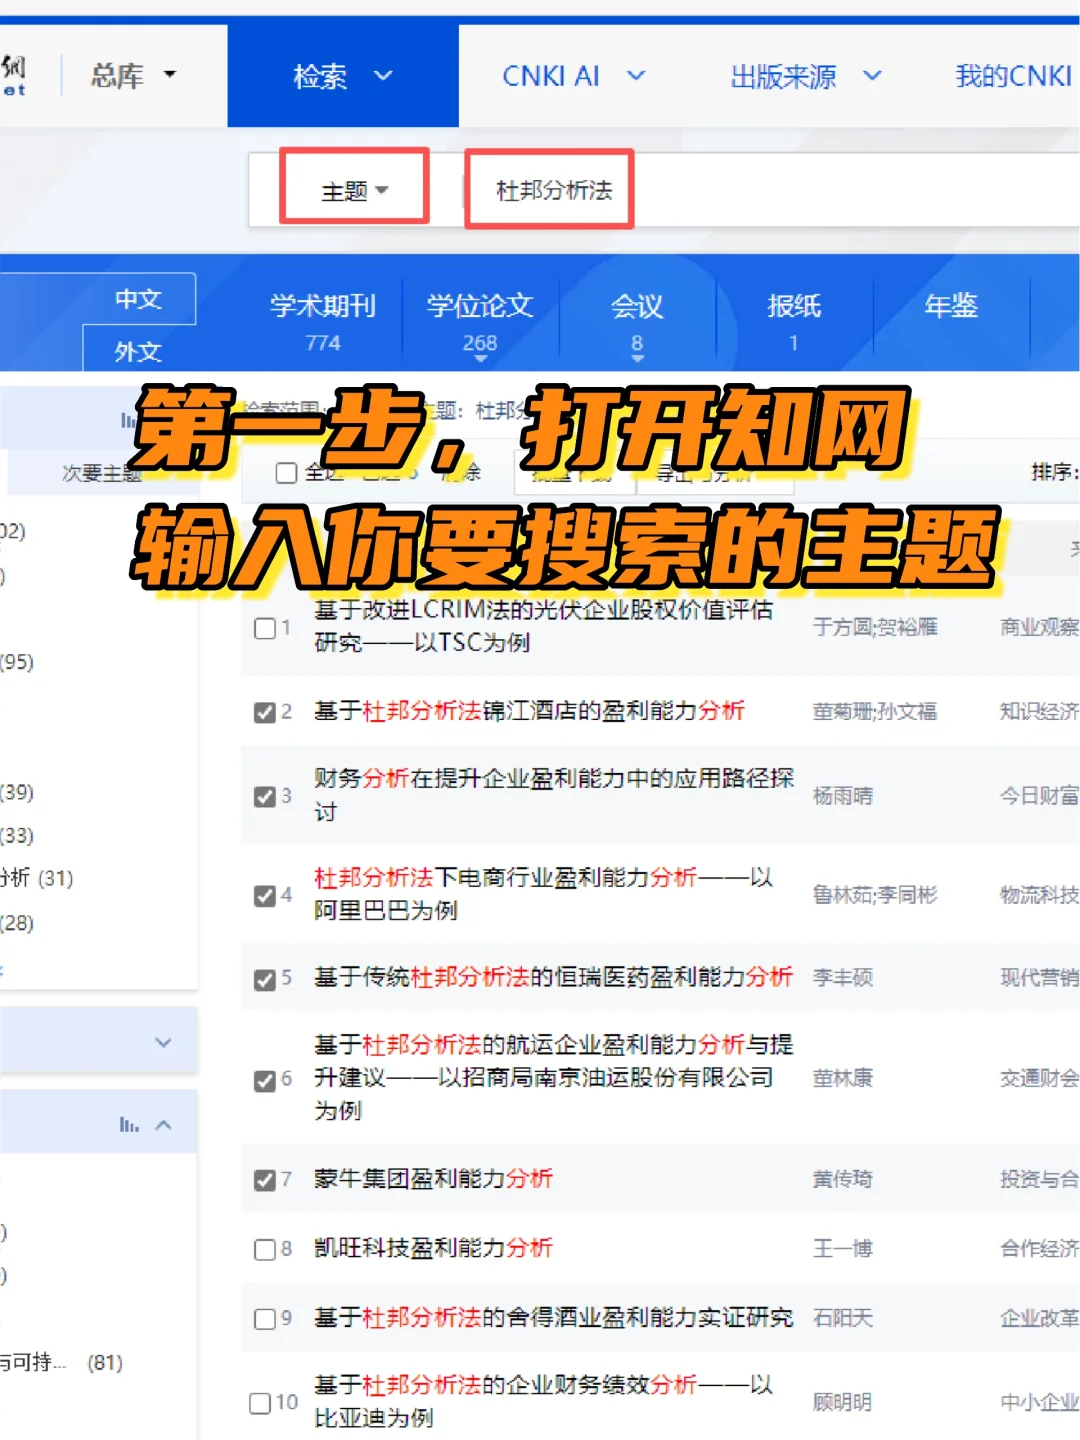Uncheck result 7 蒙牛集团 checkbox
The image size is (1080, 1440).
265,1180
